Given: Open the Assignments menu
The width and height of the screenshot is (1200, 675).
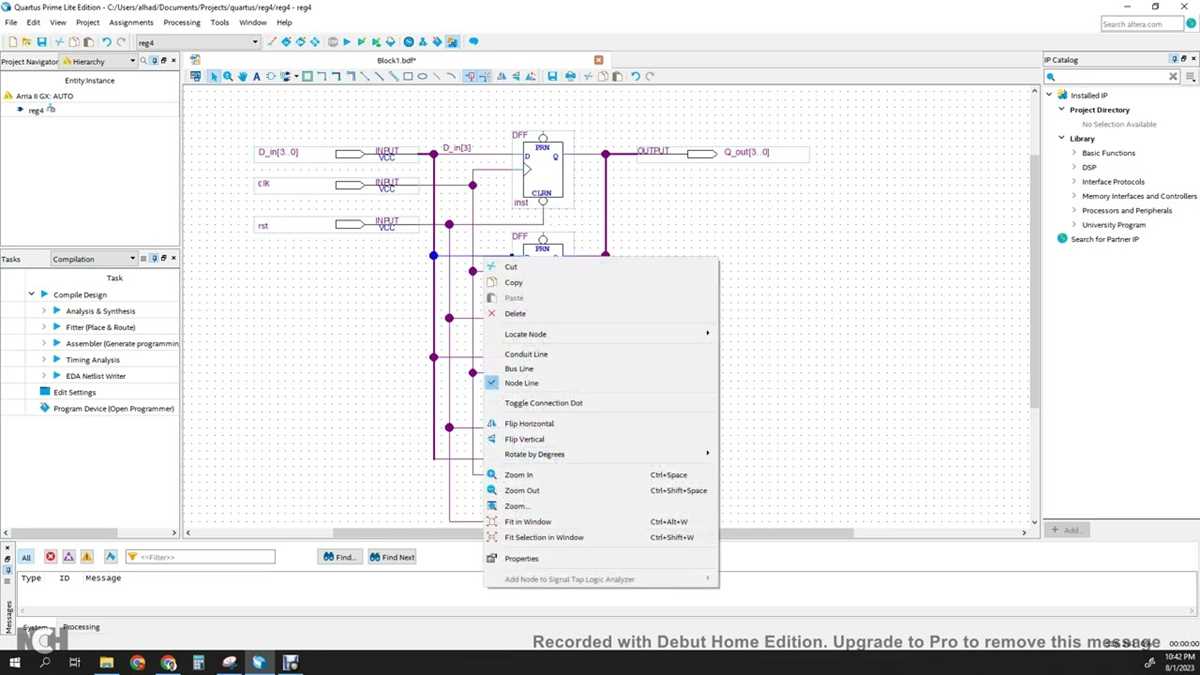Looking at the screenshot, I should click(x=131, y=22).
